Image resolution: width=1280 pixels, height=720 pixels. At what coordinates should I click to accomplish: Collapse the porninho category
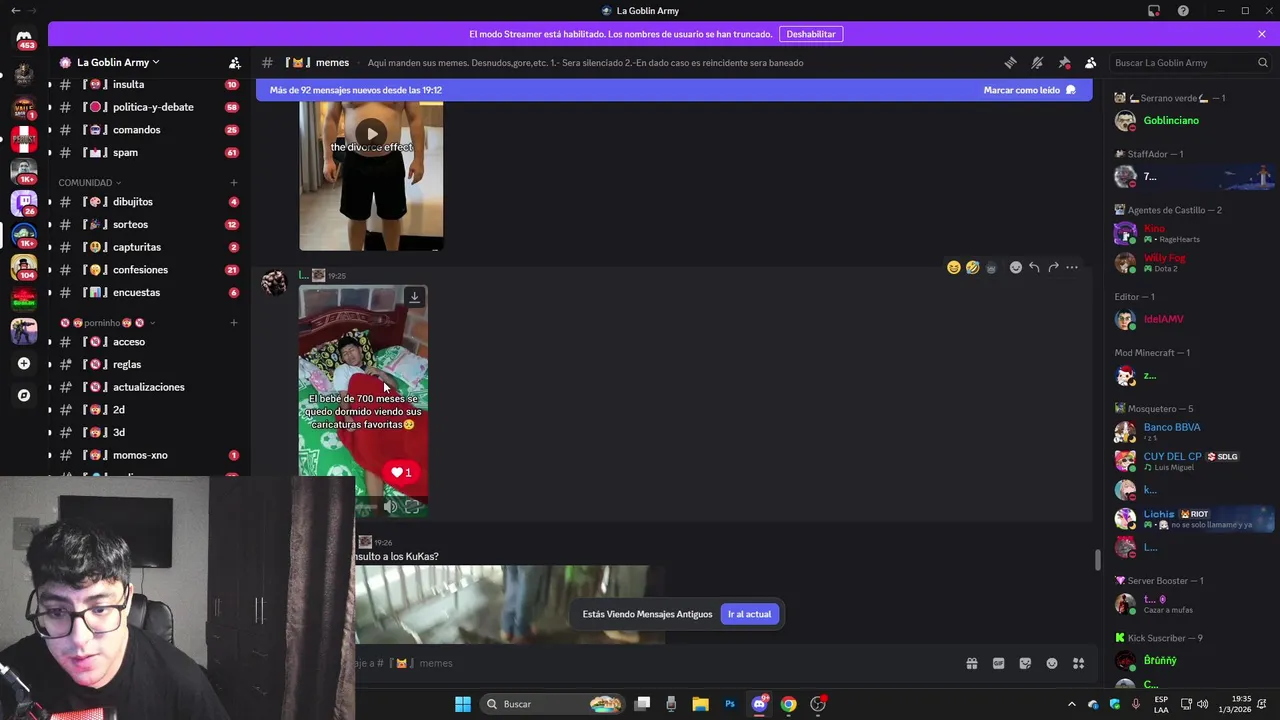click(108, 323)
